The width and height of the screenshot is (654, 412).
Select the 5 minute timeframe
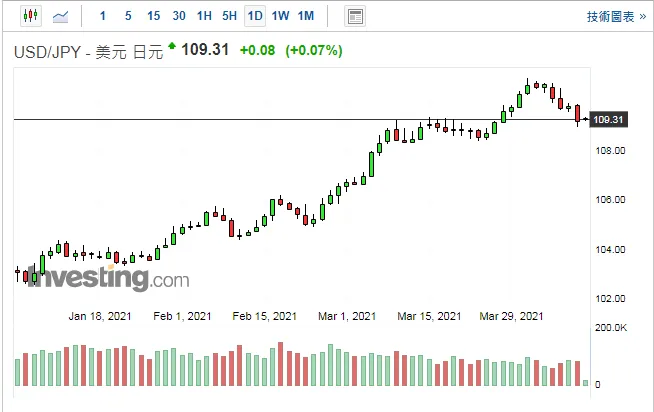(128, 16)
